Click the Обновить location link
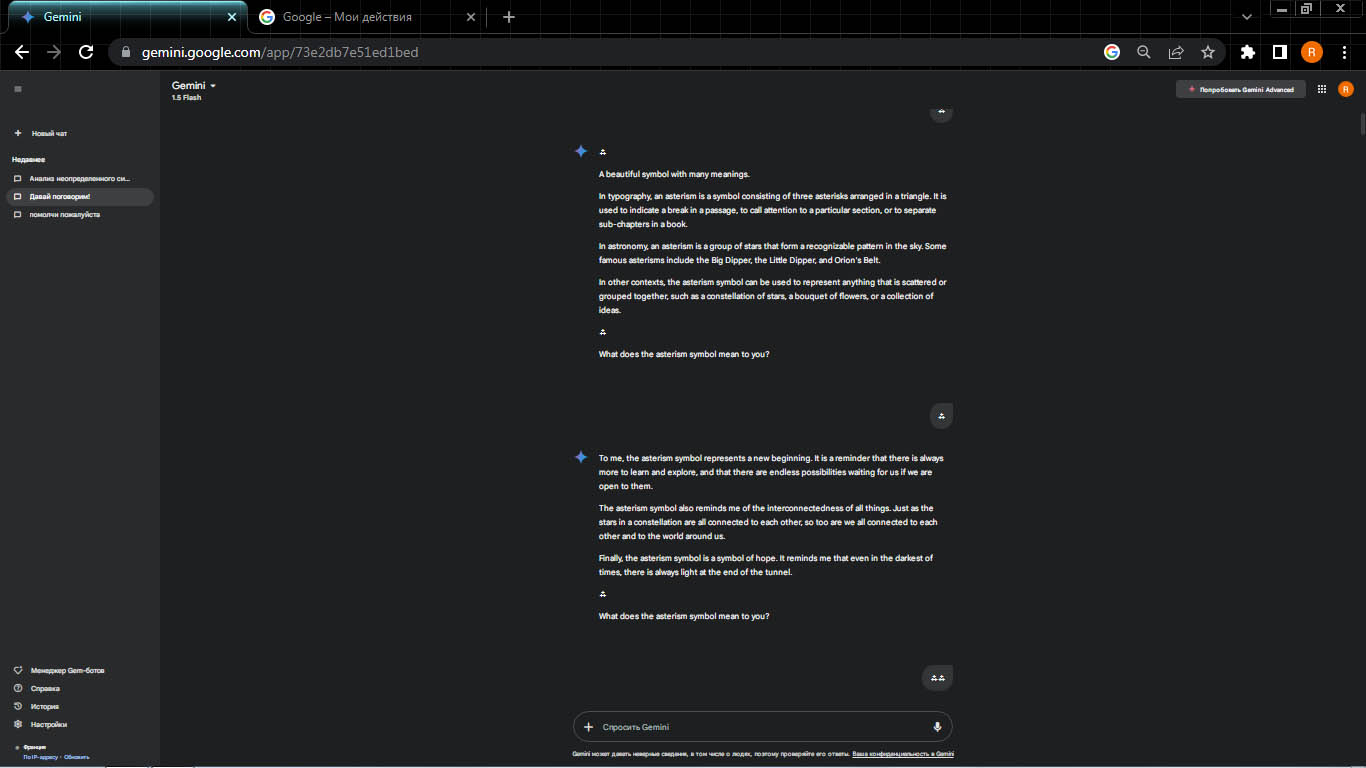1366x768 pixels. pos(77,757)
